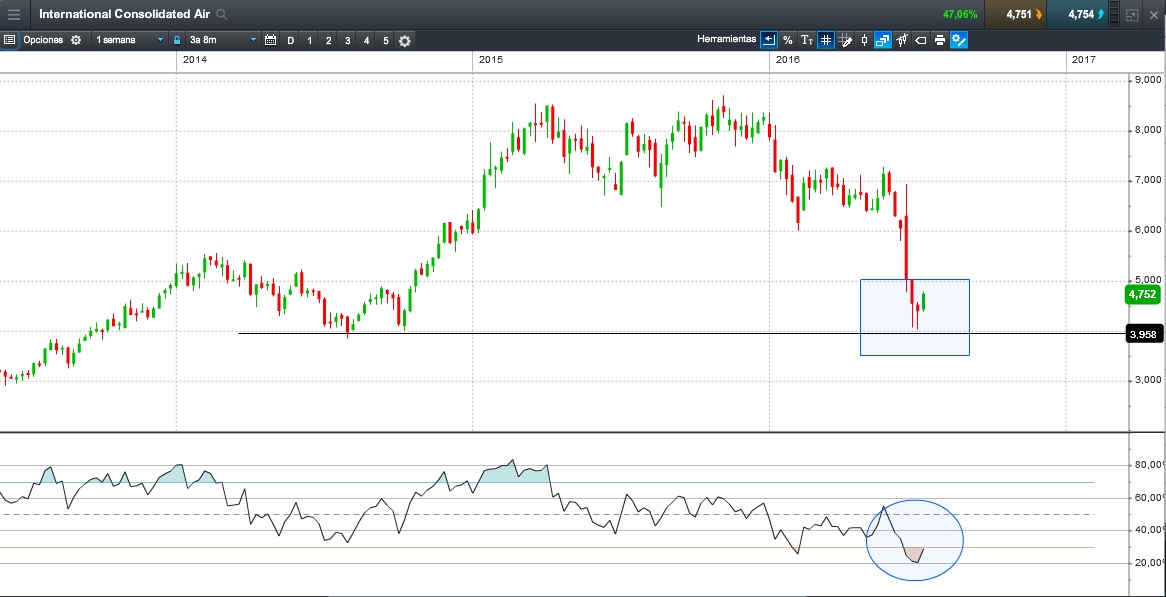The height and width of the screenshot is (597, 1166).
Task: Toggle the drawing settings tool at toolbar end
Action: (x=959, y=40)
